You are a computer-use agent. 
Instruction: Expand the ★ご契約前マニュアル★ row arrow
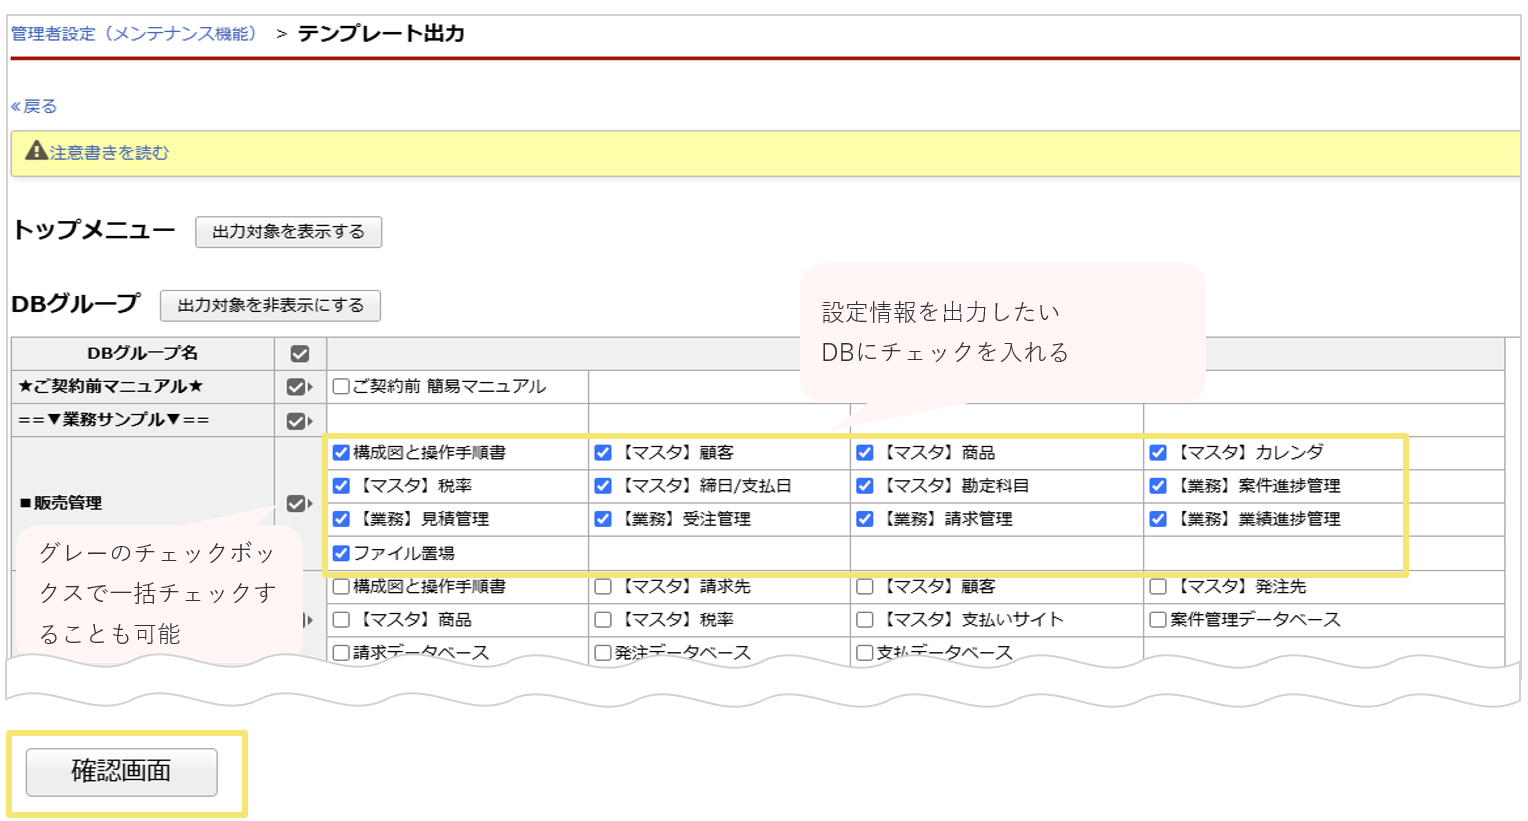(310, 387)
